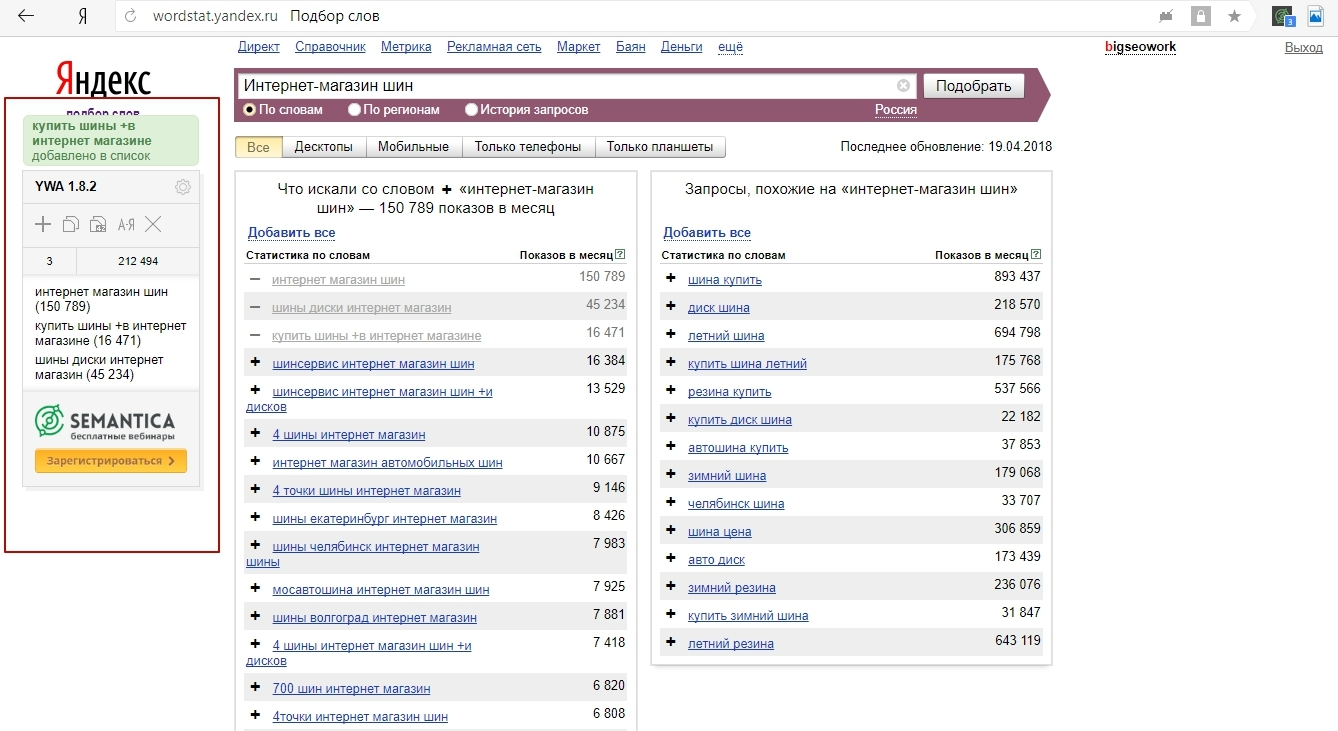Switch to 'Только телефоны' tab
The height and width of the screenshot is (731, 1338).
[528, 147]
